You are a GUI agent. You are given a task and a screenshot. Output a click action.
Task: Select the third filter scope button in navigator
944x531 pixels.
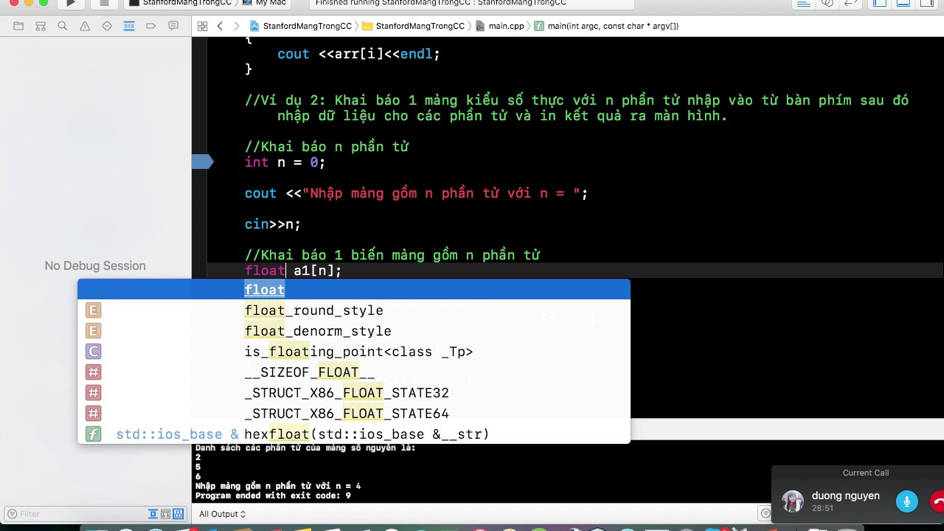pyautogui.click(x=178, y=514)
